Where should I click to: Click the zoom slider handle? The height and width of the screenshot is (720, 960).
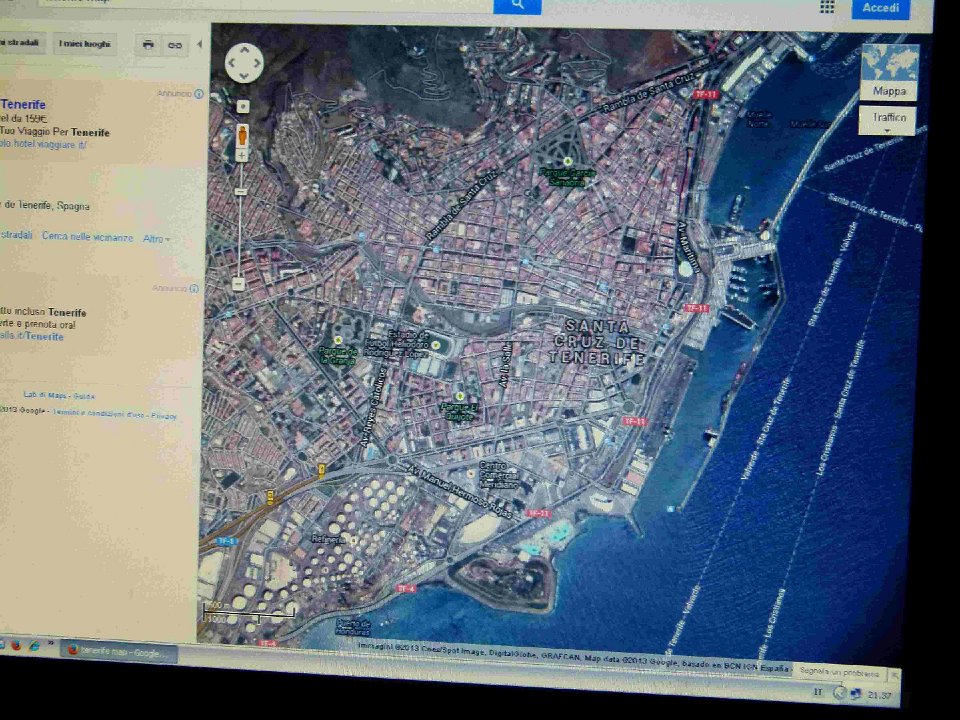[241, 192]
